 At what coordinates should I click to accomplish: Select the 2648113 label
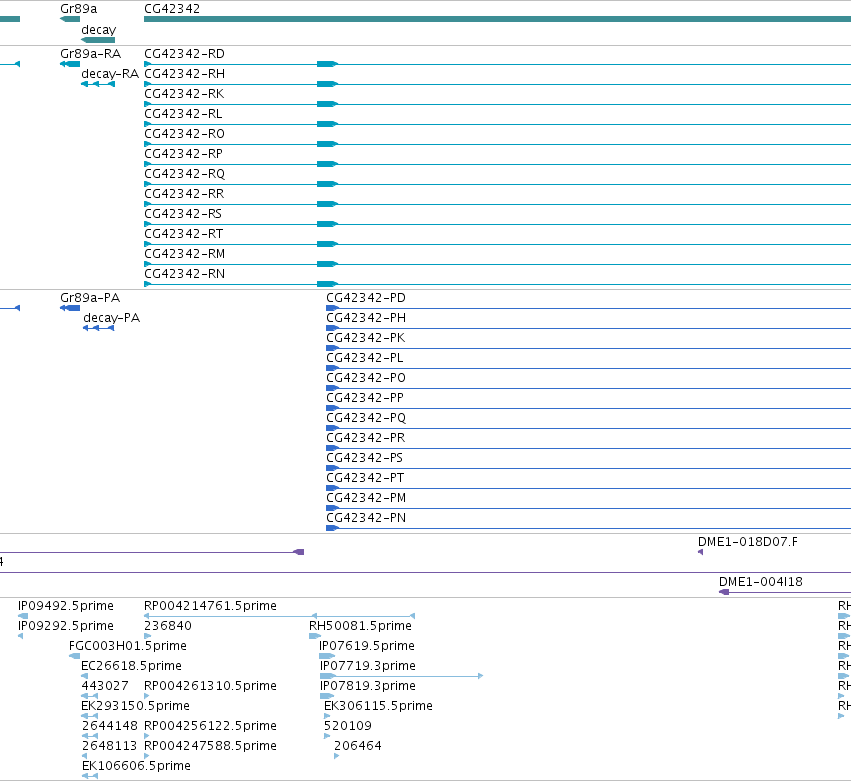110,746
